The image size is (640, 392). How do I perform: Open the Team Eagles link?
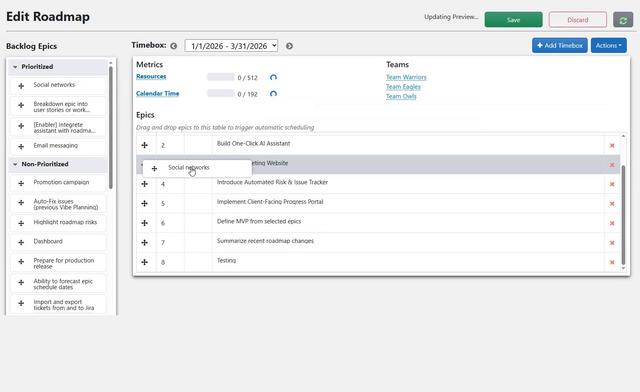[x=403, y=87]
